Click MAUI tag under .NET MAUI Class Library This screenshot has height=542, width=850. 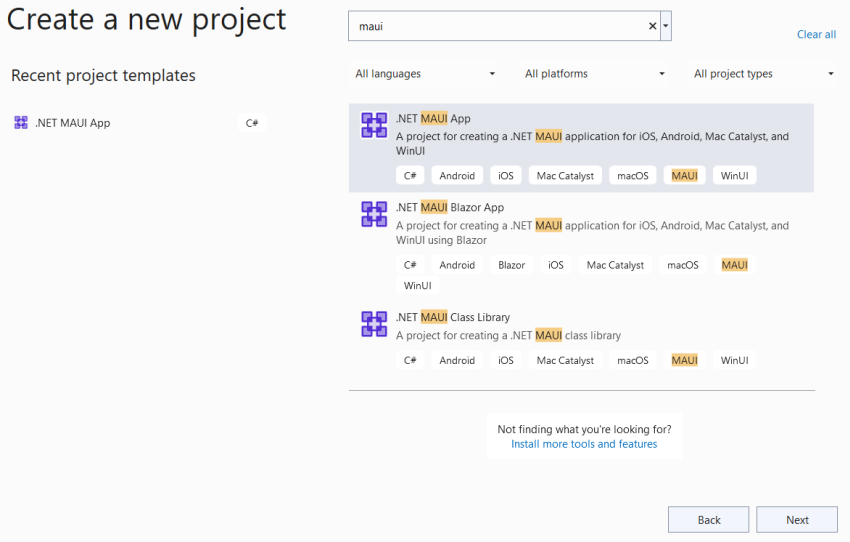click(x=685, y=360)
